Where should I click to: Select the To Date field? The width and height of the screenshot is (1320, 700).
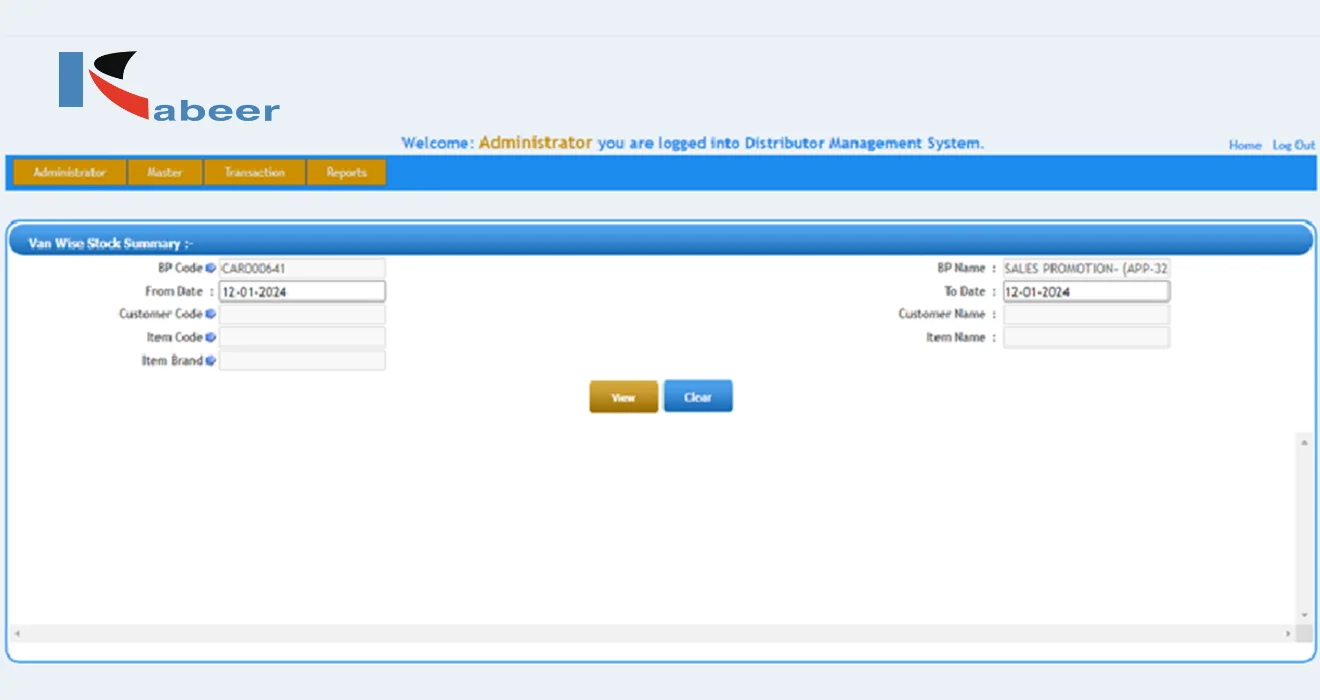point(1085,291)
